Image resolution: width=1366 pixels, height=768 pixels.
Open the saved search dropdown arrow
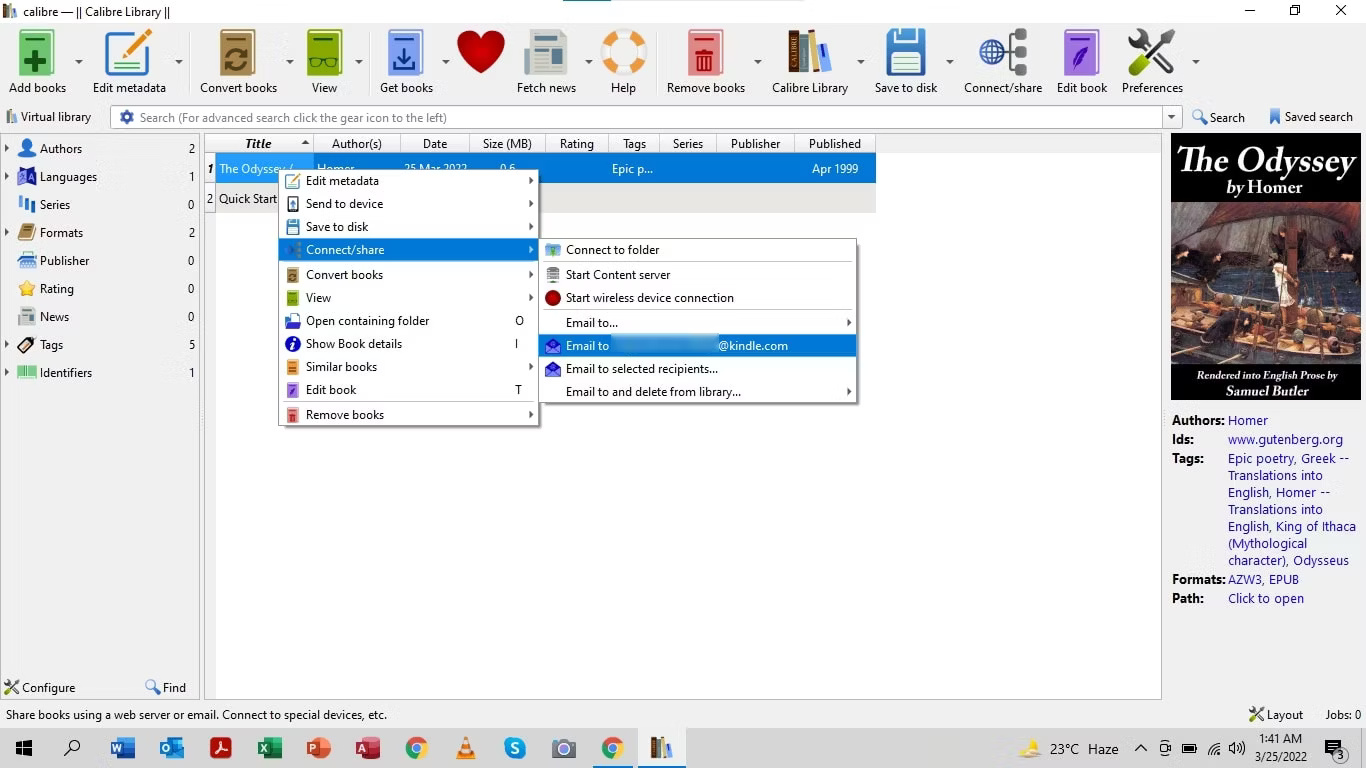(x=1171, y=117)
